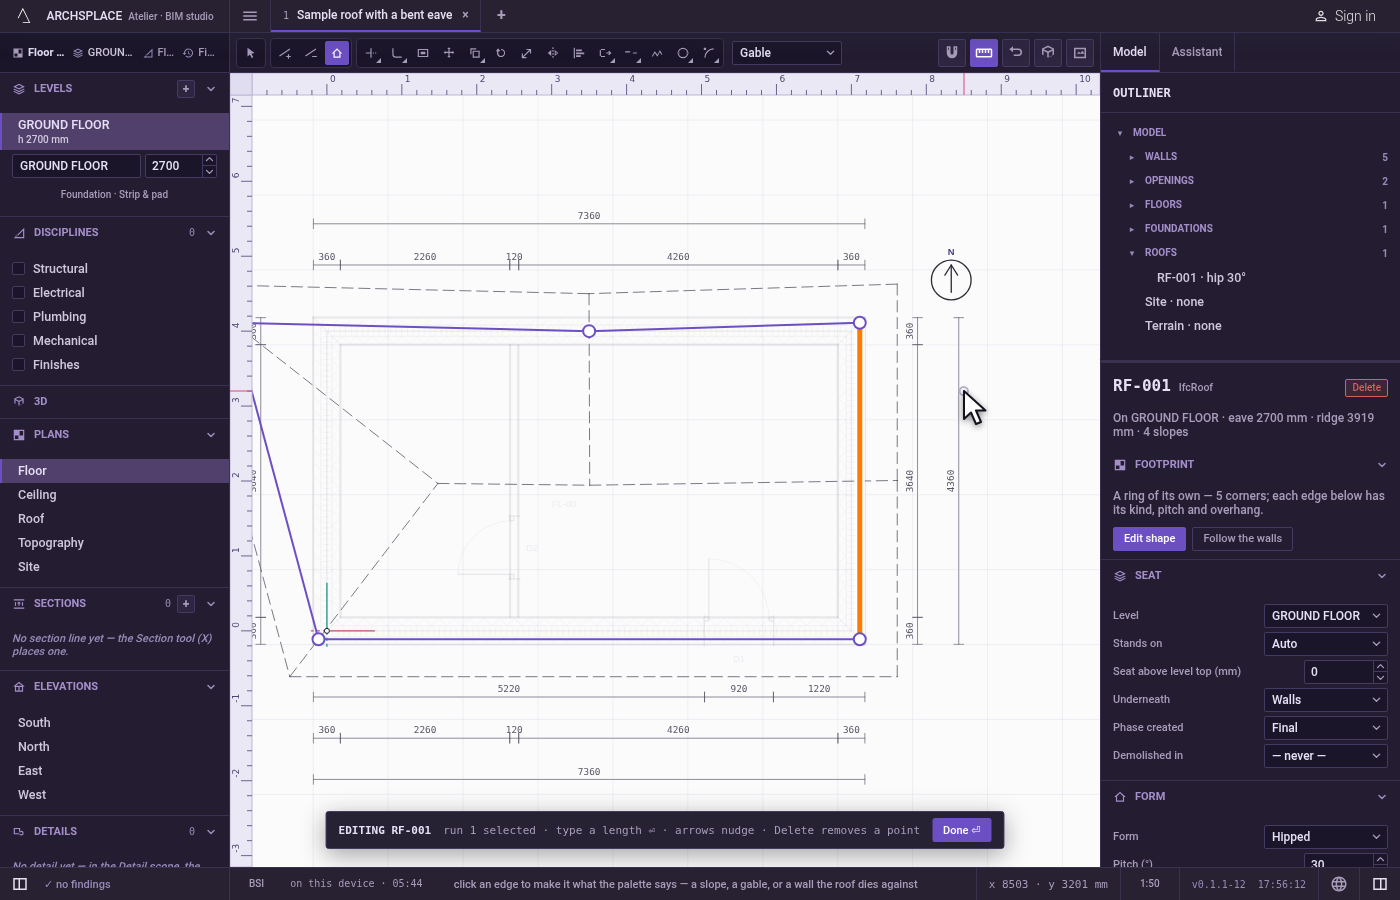The width and height of the screenshot is (1400, 900).
Task: Expand the WALLS tree node
Action: click(x=1132, y=157)
